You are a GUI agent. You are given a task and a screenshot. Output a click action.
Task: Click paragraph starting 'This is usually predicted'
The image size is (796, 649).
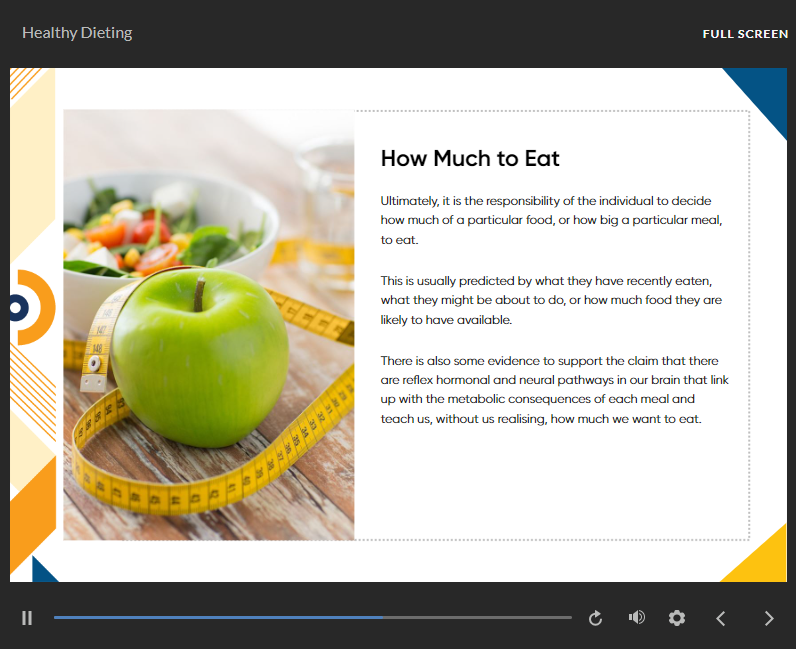[x=551, y=300]
